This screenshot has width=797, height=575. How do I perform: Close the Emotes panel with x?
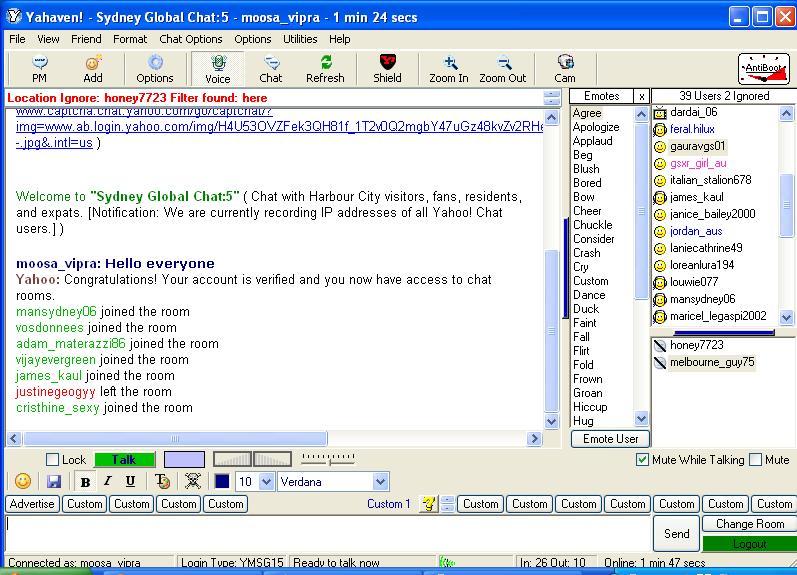pos(642,96)
